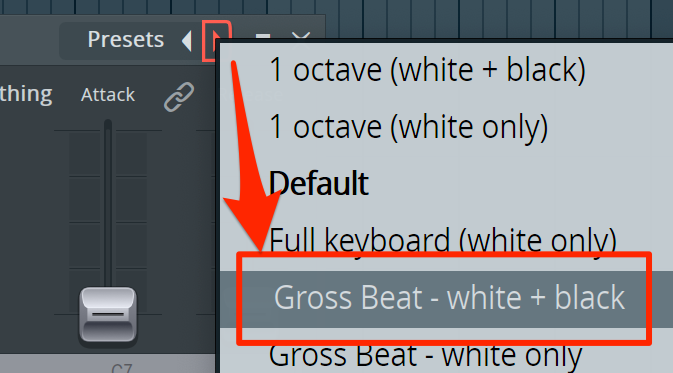Screen dimensions: 673x373
Task: Close the plugin window with X
Action: (301, 36)
